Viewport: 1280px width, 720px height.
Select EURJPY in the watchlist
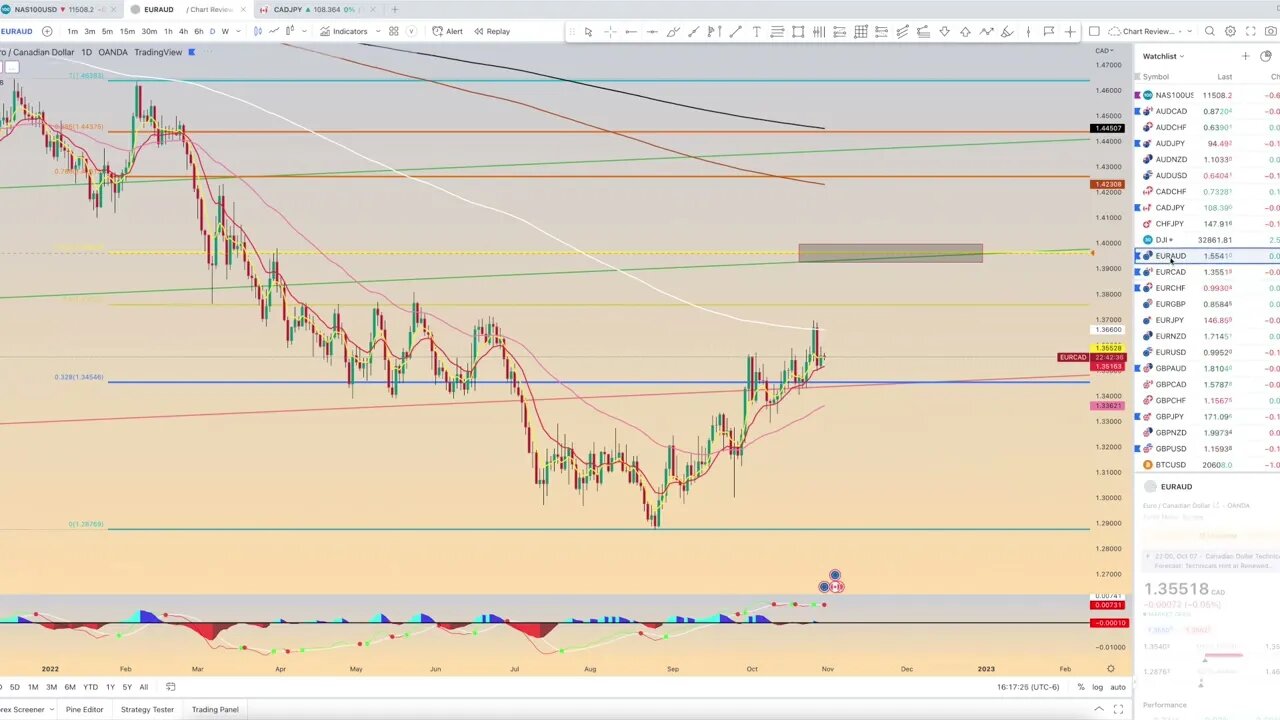coord(1207,320)
